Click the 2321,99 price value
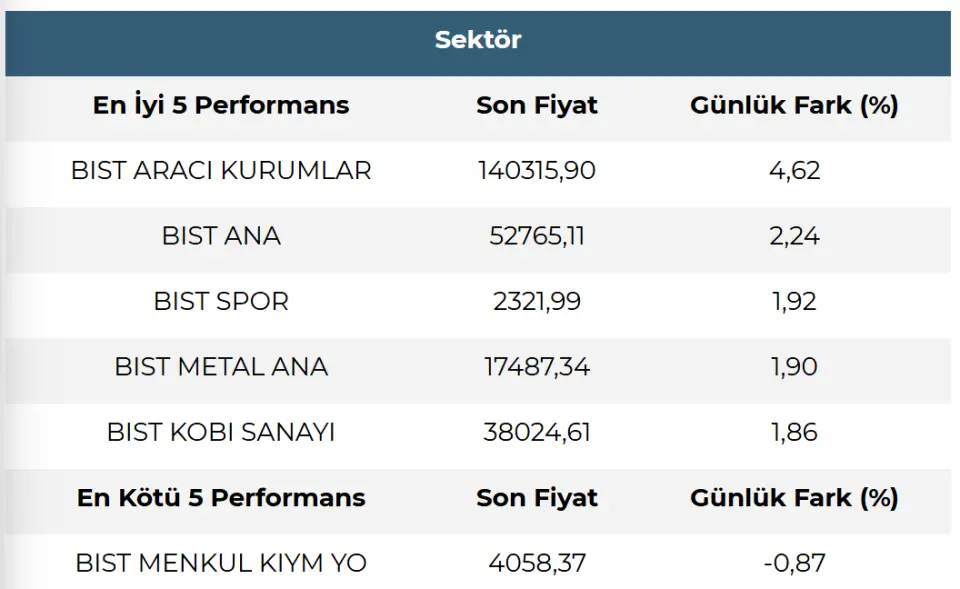The image size is (960, 589). point(537,301)
